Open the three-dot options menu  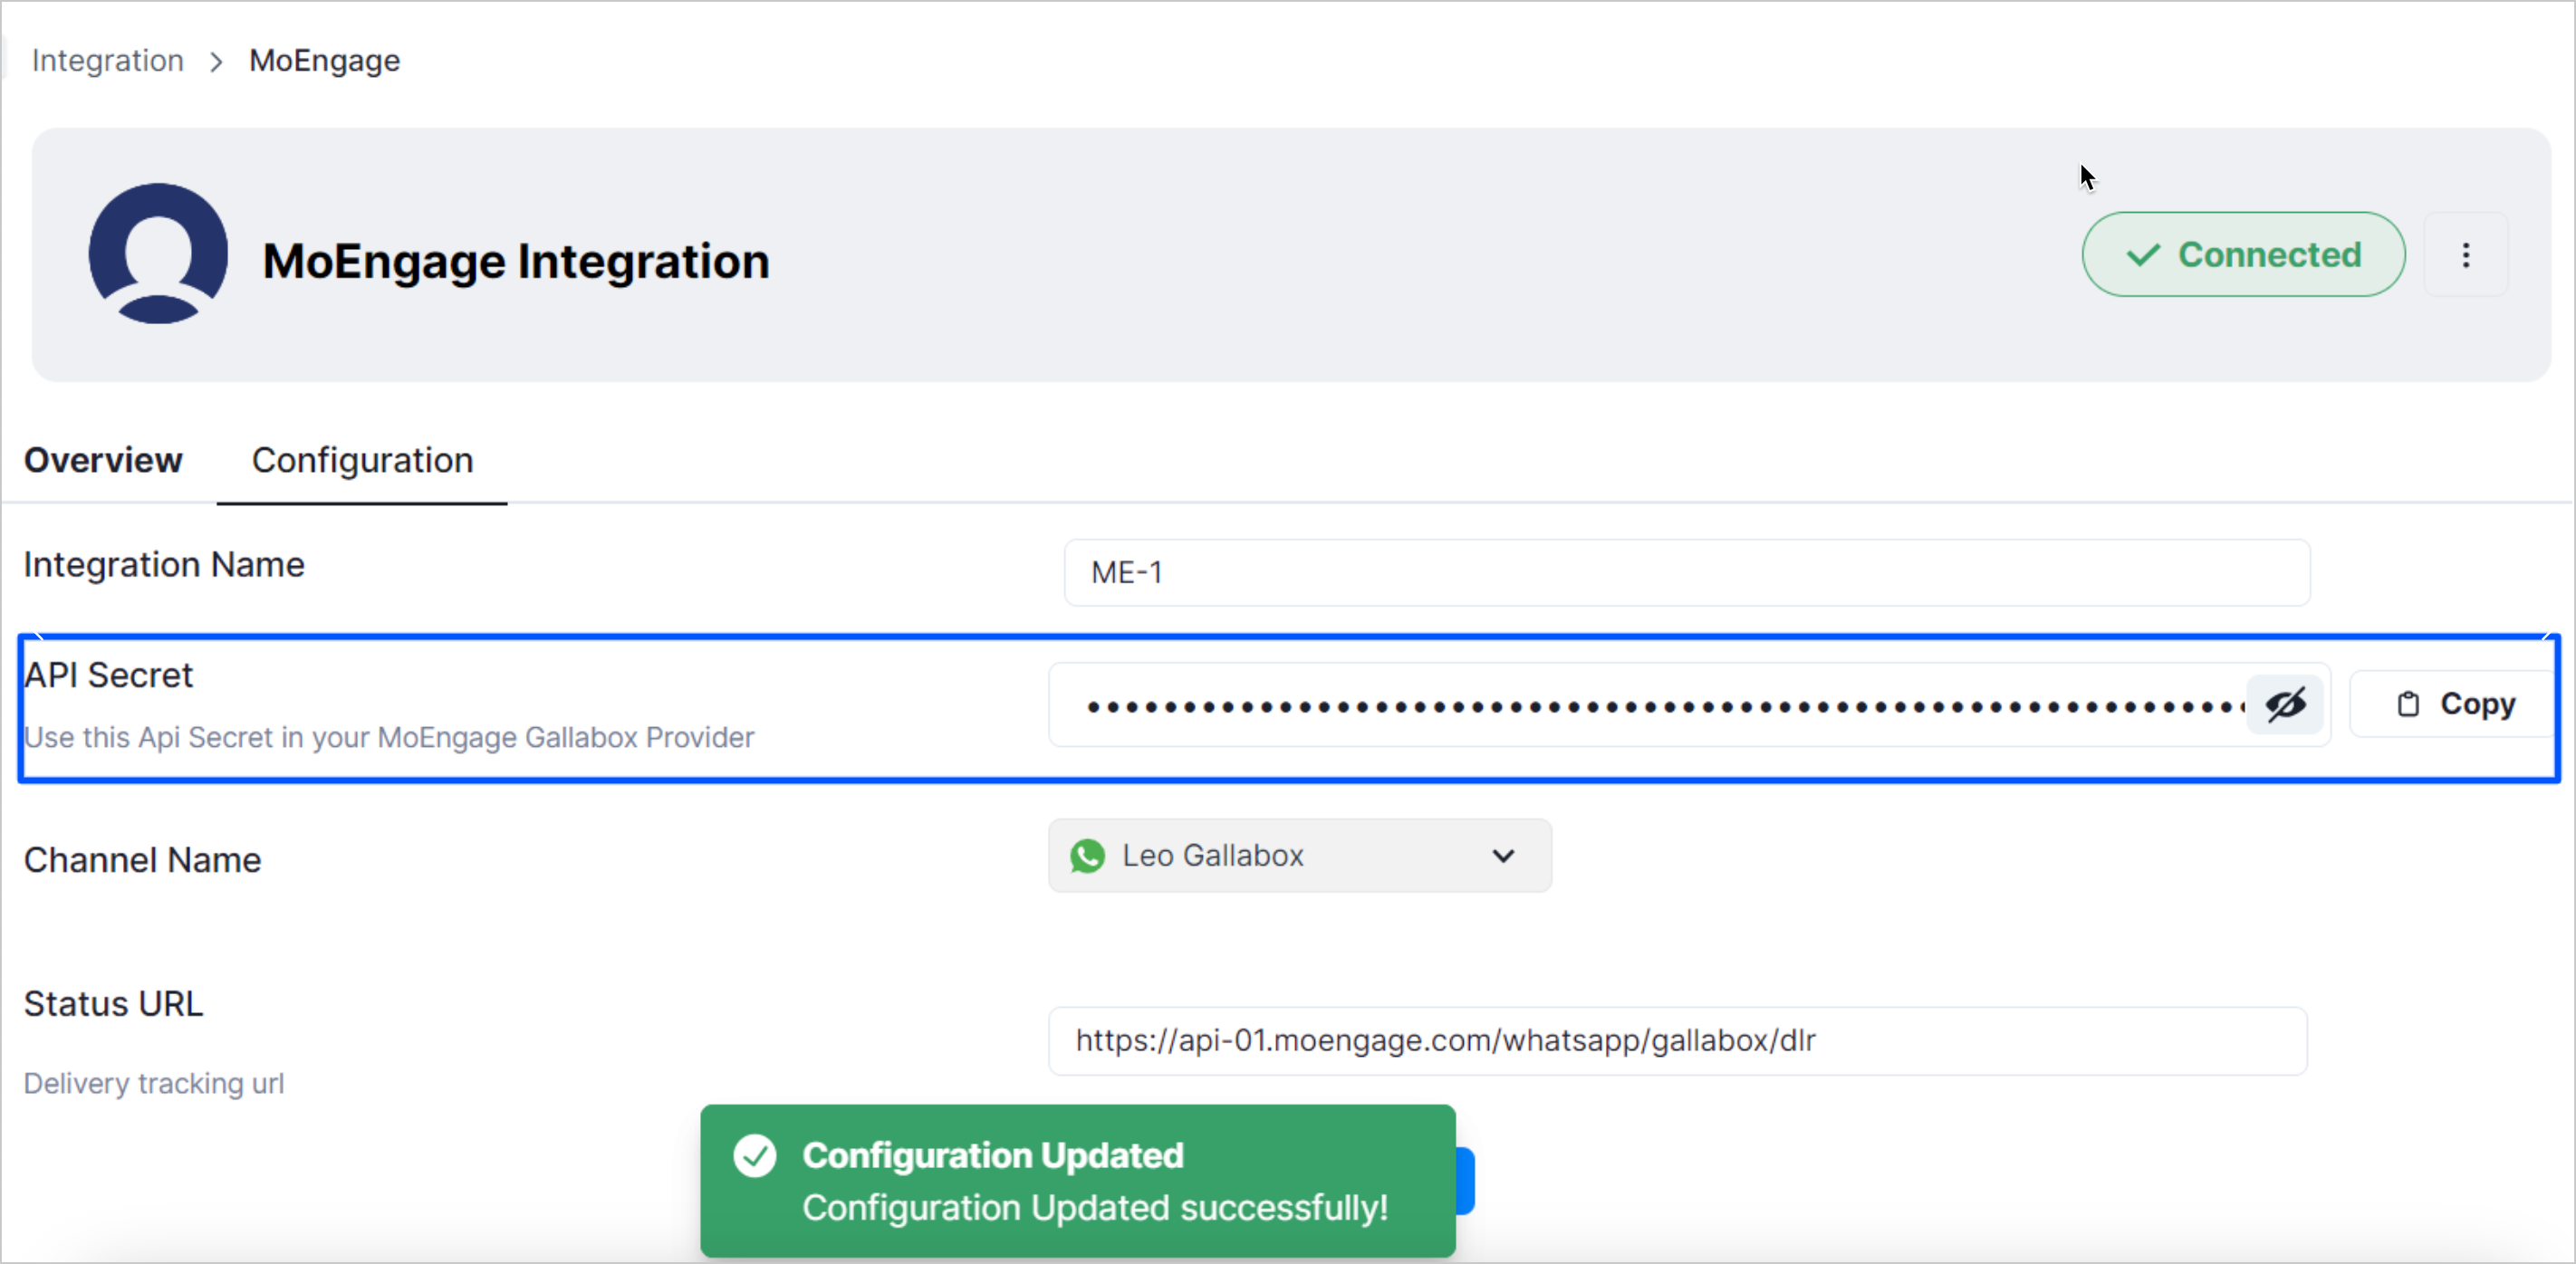click(2466, 255)
